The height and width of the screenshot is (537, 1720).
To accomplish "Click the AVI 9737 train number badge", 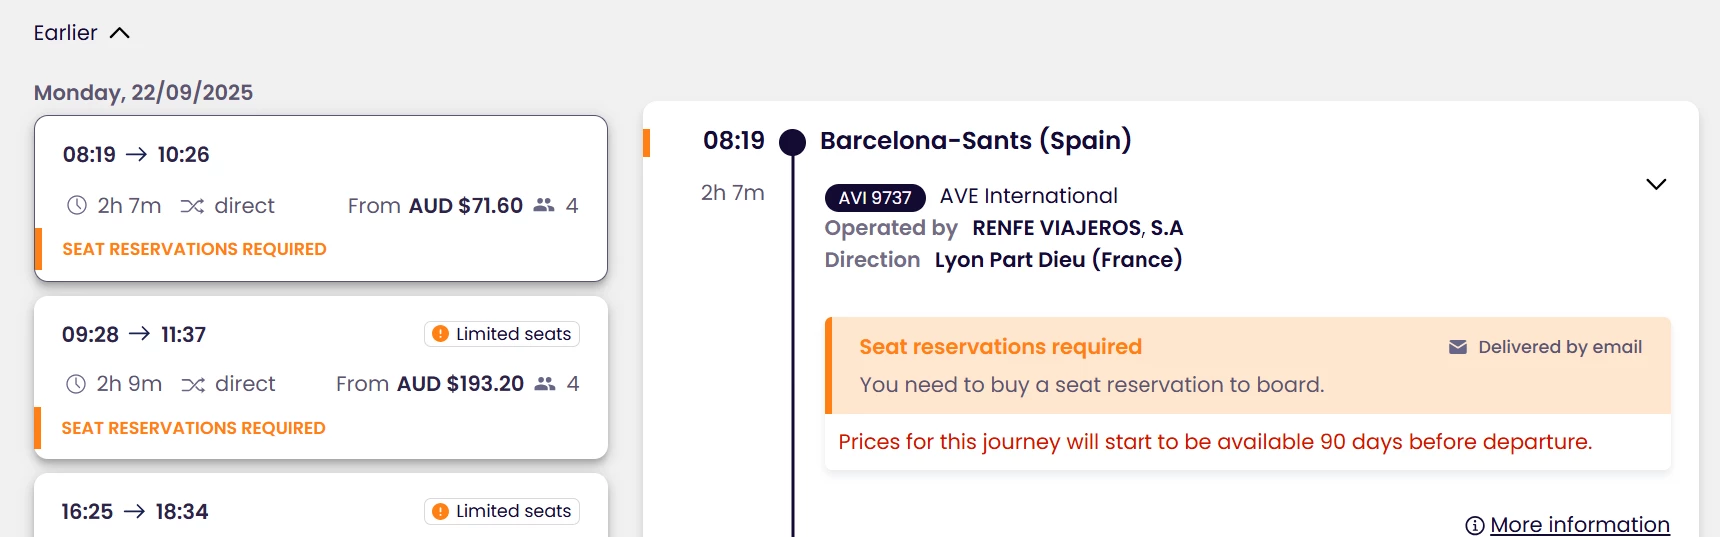I will [x=875, y=198].
